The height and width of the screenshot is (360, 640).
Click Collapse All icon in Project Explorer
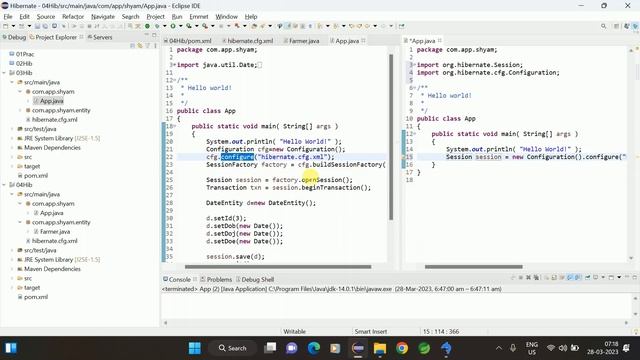[x=133, y=45]
